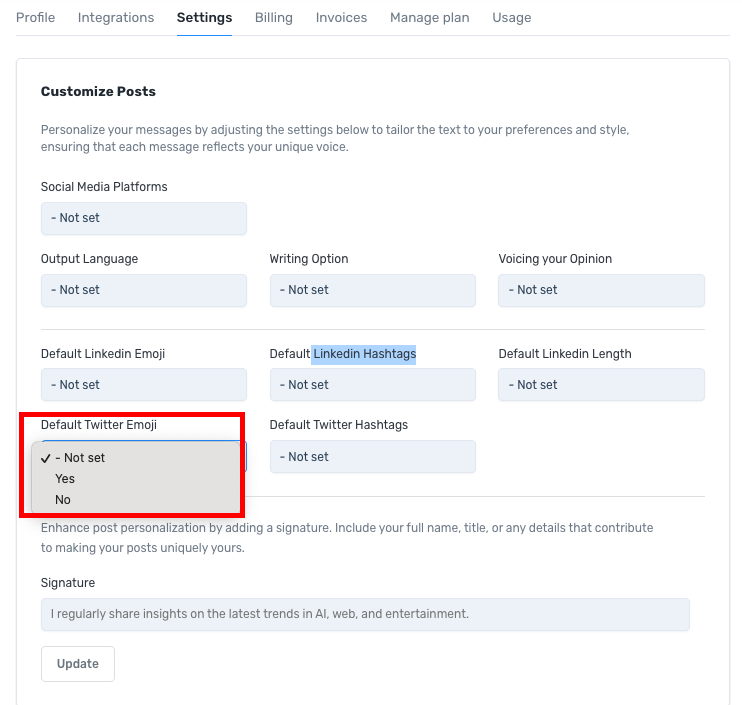
Task: Expand the Social Media Platforms dropdown
Action: click(143, 219)
